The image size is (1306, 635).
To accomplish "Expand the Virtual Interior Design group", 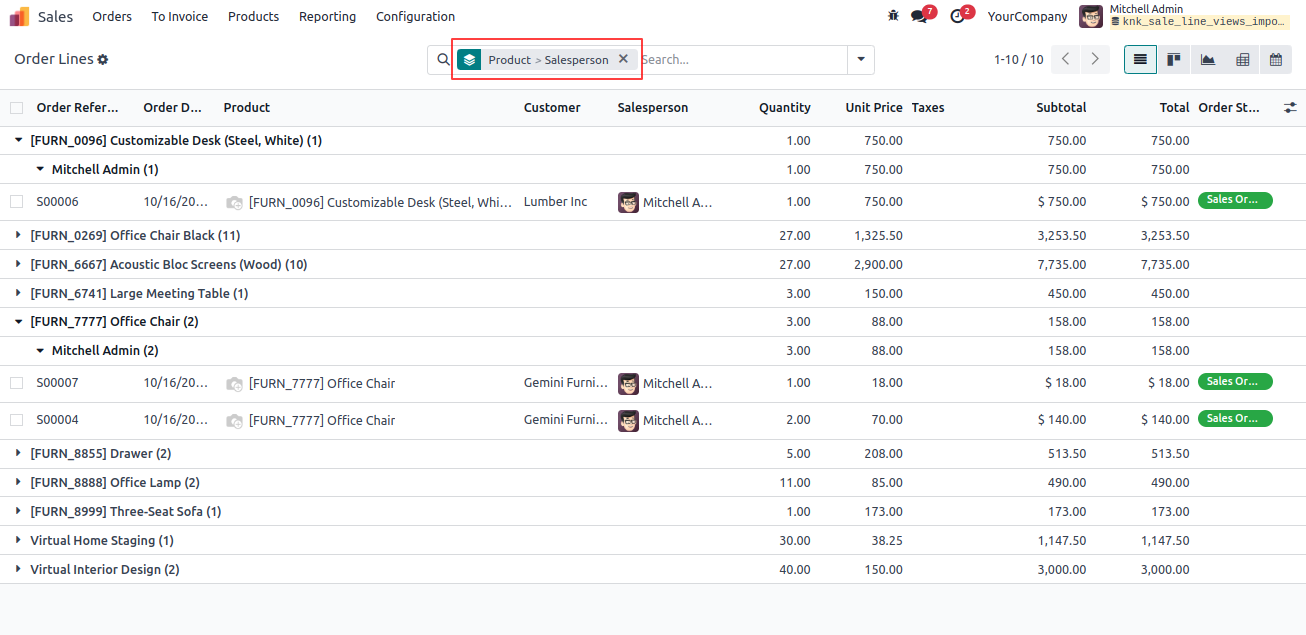I will (x=18, y=570).
